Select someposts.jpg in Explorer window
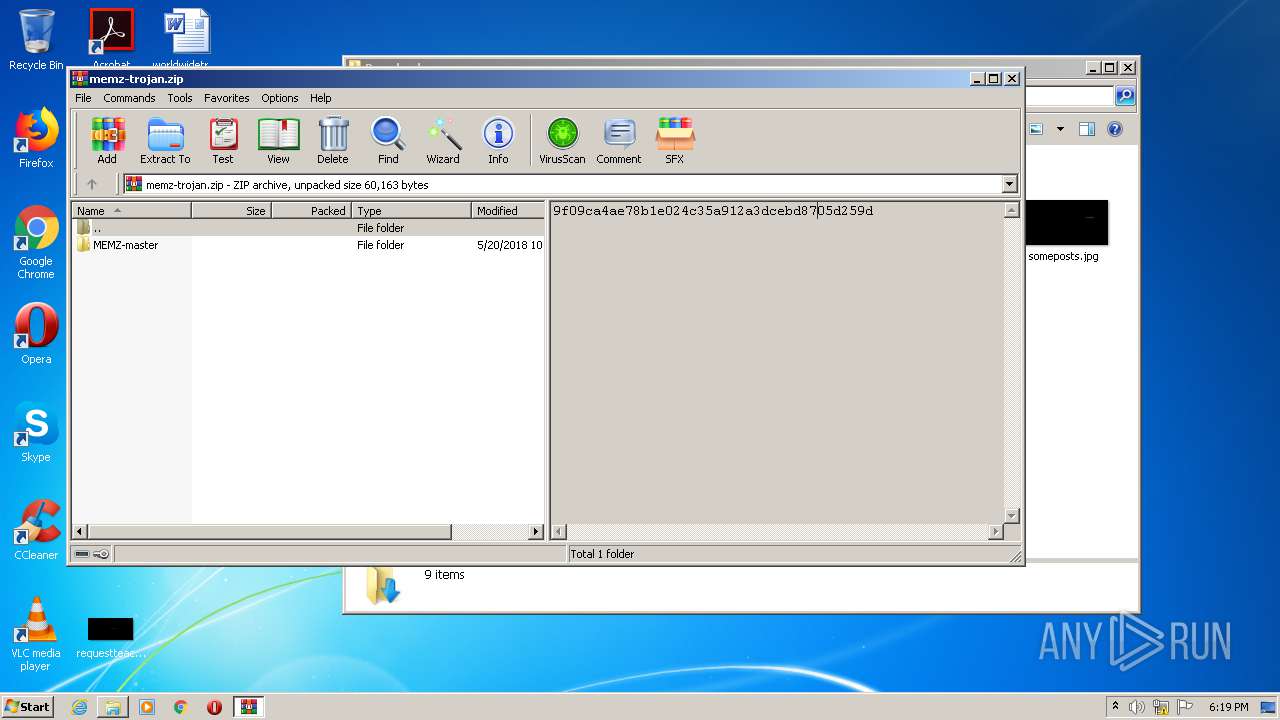Image resolution: width=1280 pixels, height=720 pixels. click(x=1065, y=232)
